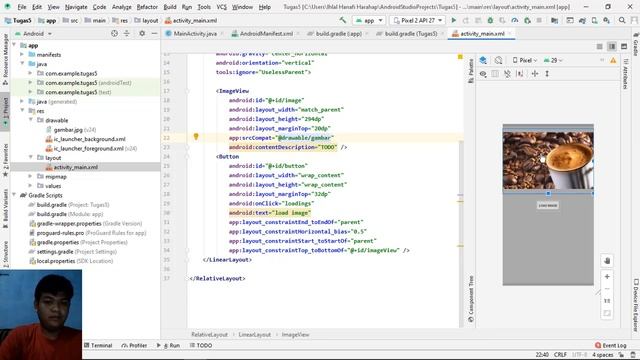Switch to Split view mode

tap(611, 47)
